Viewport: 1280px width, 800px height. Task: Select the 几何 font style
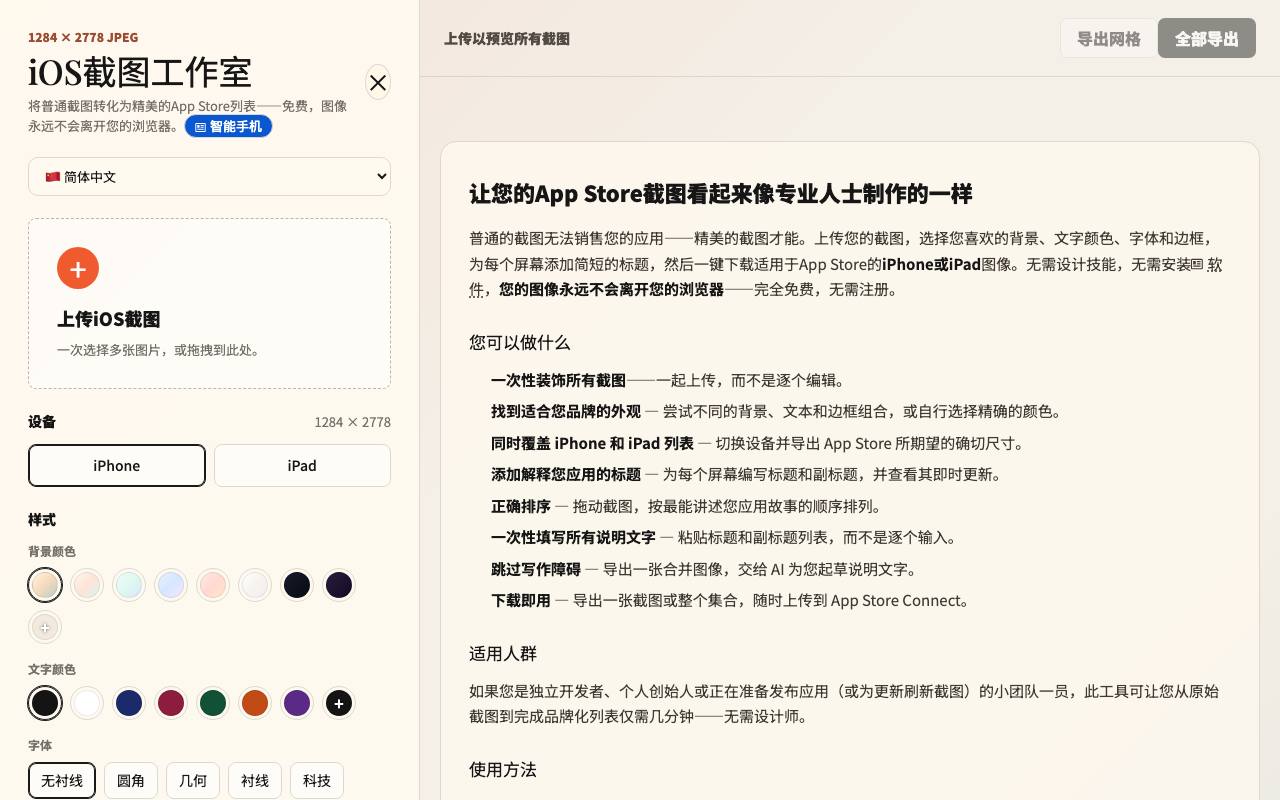click(x=193, y=781)
